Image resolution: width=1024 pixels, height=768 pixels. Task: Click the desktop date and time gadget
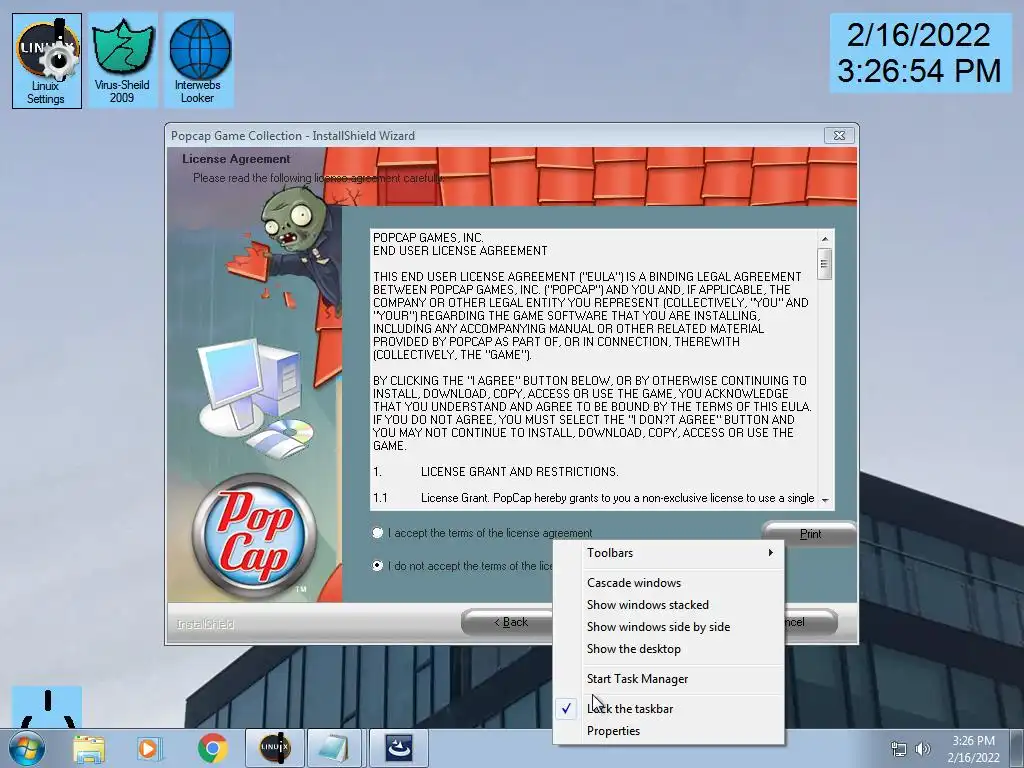pyautogui.click(x=920, y=54)
